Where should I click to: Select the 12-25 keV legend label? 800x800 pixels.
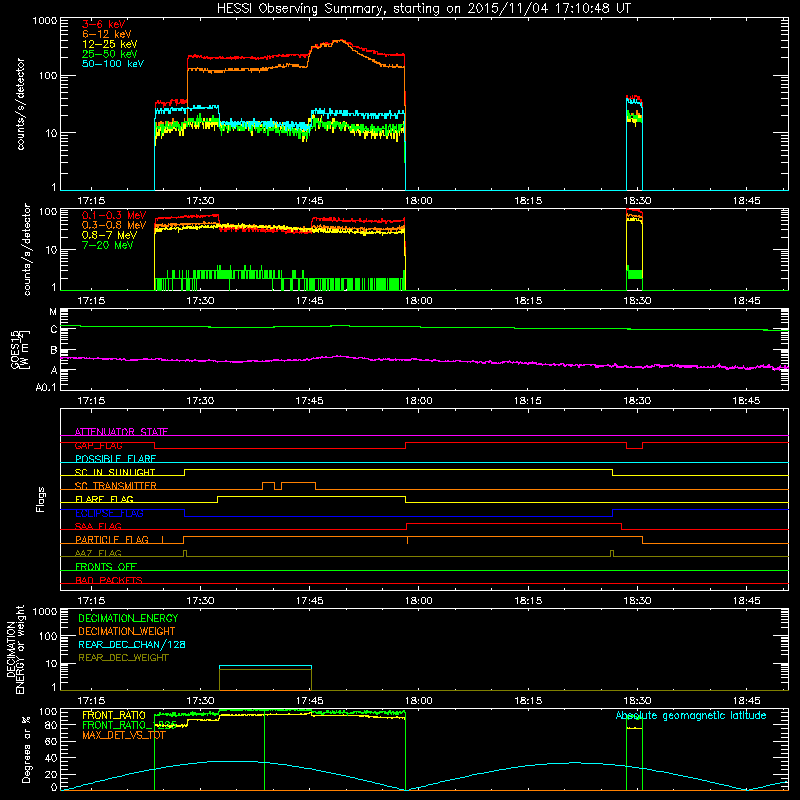point(109,44)
